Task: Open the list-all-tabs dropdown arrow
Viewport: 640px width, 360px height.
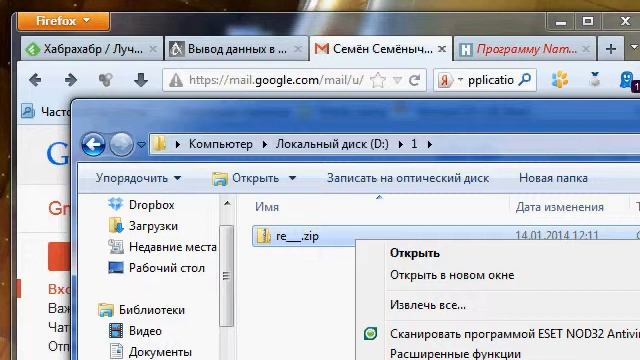Action: (633, 48)
